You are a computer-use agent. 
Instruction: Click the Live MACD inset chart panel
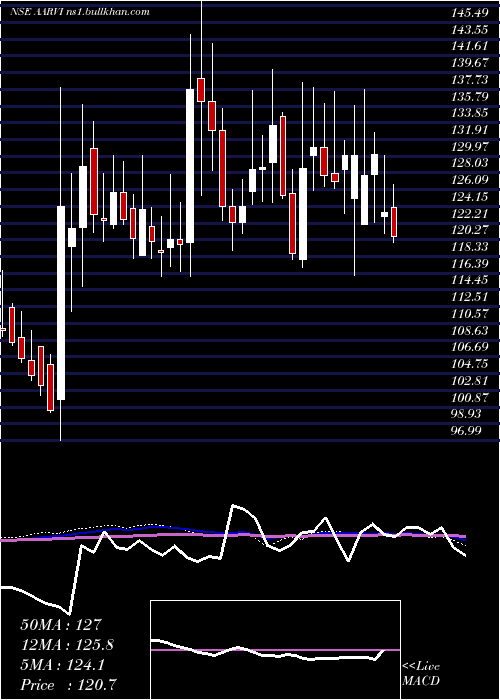pos(275,650)
